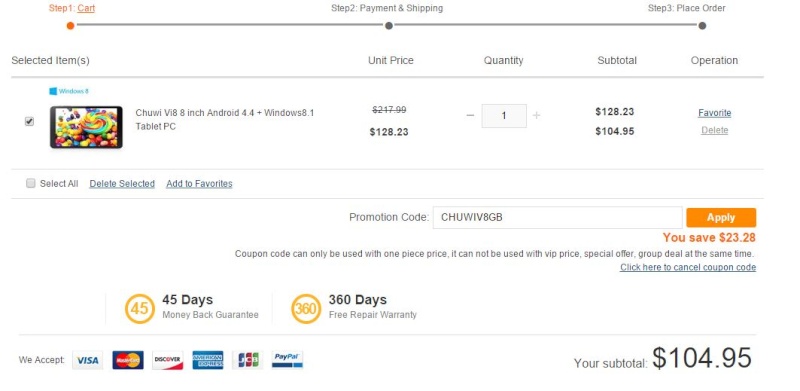Click the American Express card icon
This screenshot has width=800, height=391.
(208, 360)
